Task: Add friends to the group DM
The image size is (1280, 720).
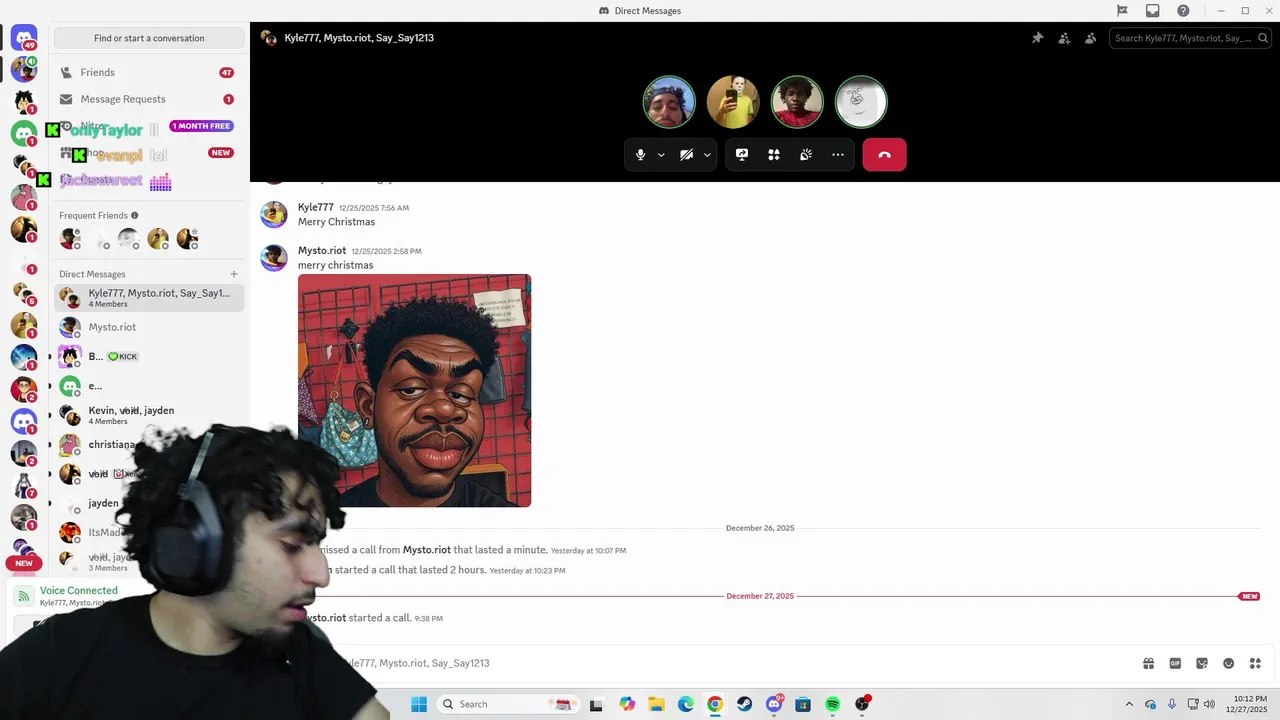Action: (x=1064, y=38)
